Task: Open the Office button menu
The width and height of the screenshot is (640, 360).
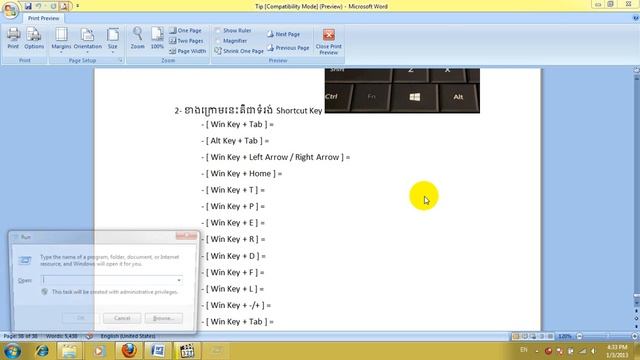Action: [x=10, y=10]
